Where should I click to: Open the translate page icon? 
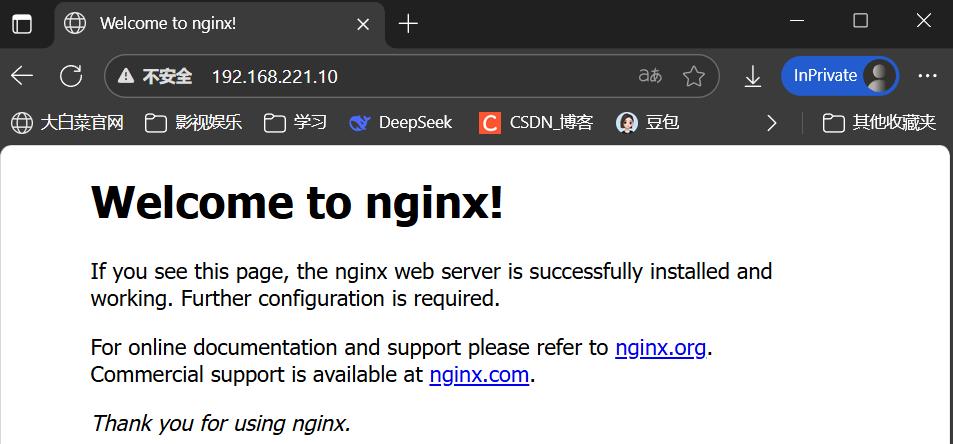[650, 76]
